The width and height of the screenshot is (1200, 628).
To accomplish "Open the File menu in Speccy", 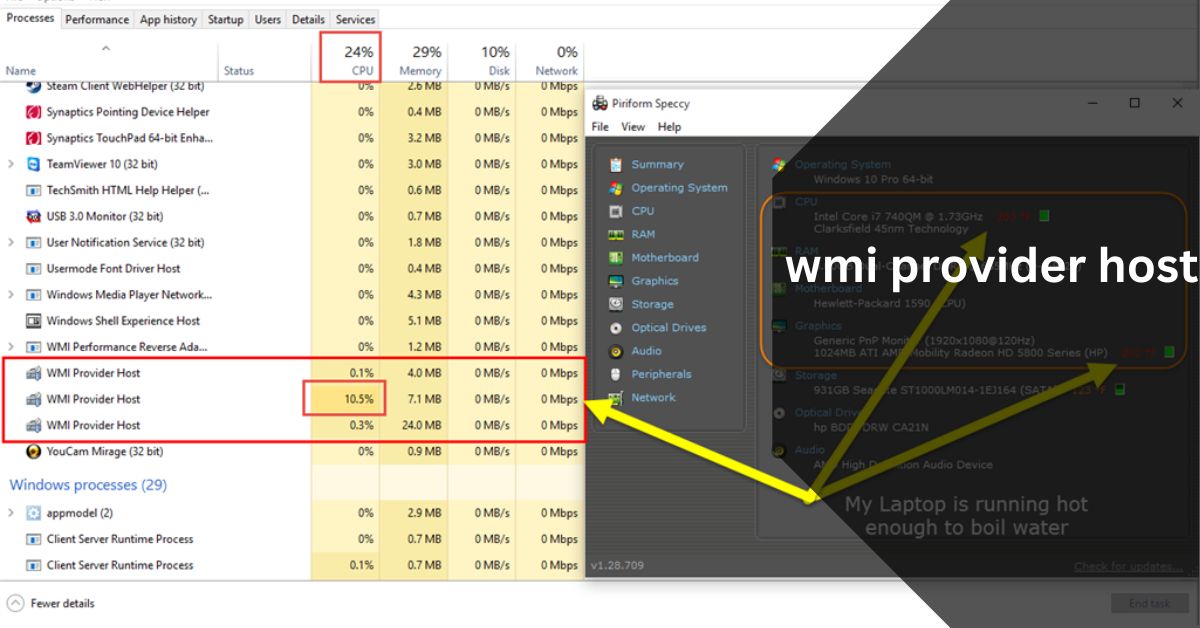I will tap(600, 127).
